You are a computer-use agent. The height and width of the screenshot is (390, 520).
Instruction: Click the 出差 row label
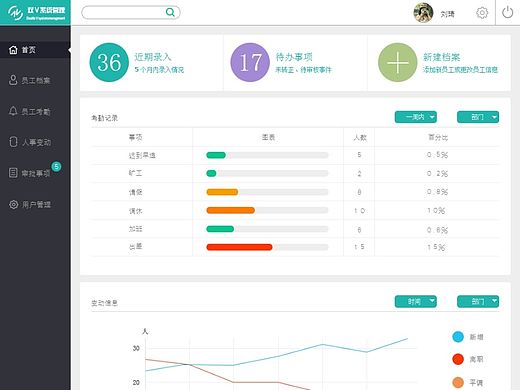pos(135,247)
